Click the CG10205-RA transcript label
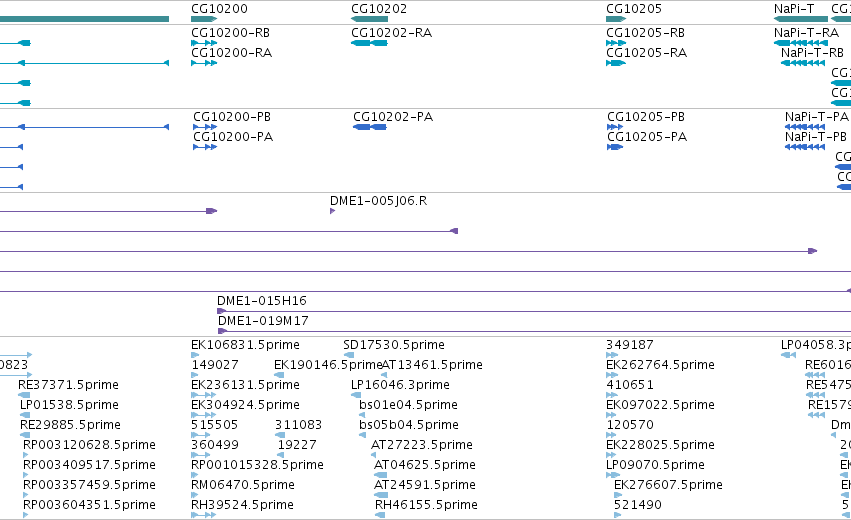851x520 pixels. pyautogui.click(x=646, y=53)
